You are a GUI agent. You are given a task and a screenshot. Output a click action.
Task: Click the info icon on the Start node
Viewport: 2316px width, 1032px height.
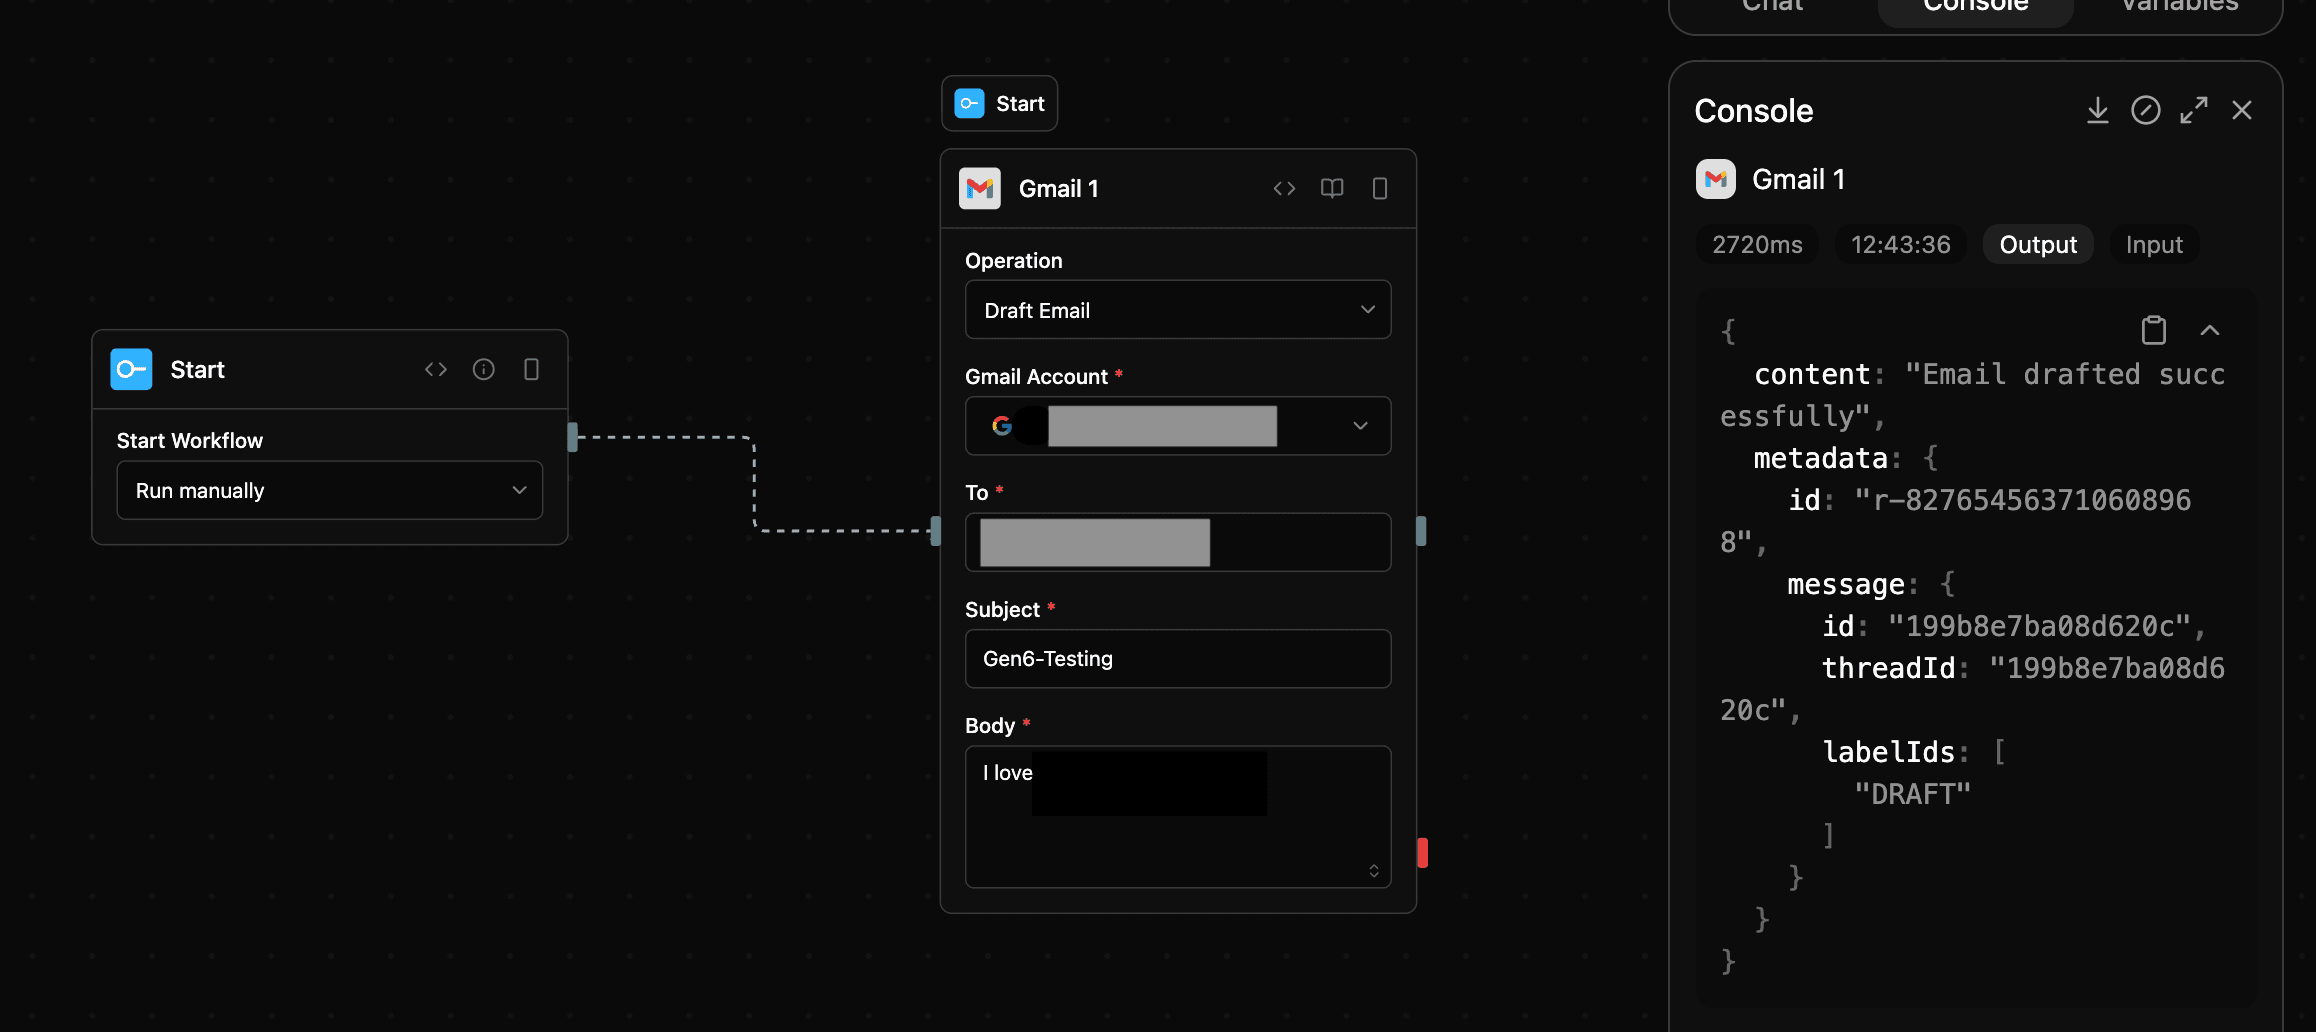[484, 369]
